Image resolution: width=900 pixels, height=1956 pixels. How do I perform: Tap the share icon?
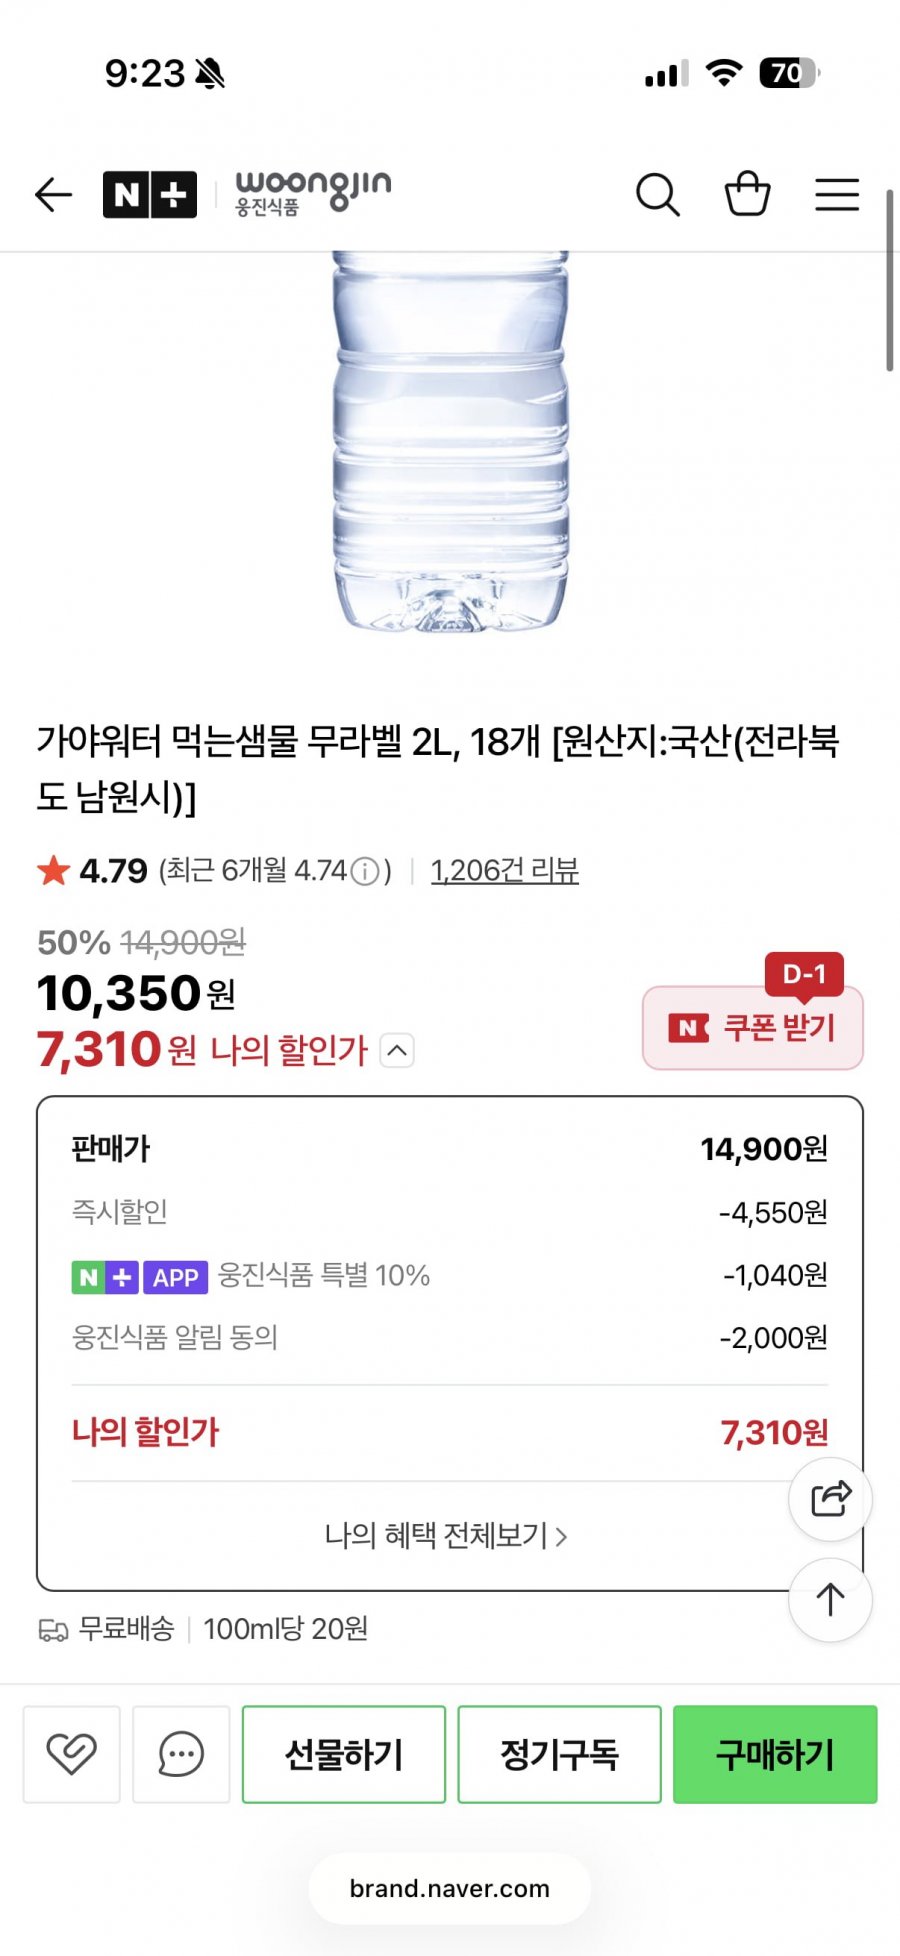pos(830,1499)
